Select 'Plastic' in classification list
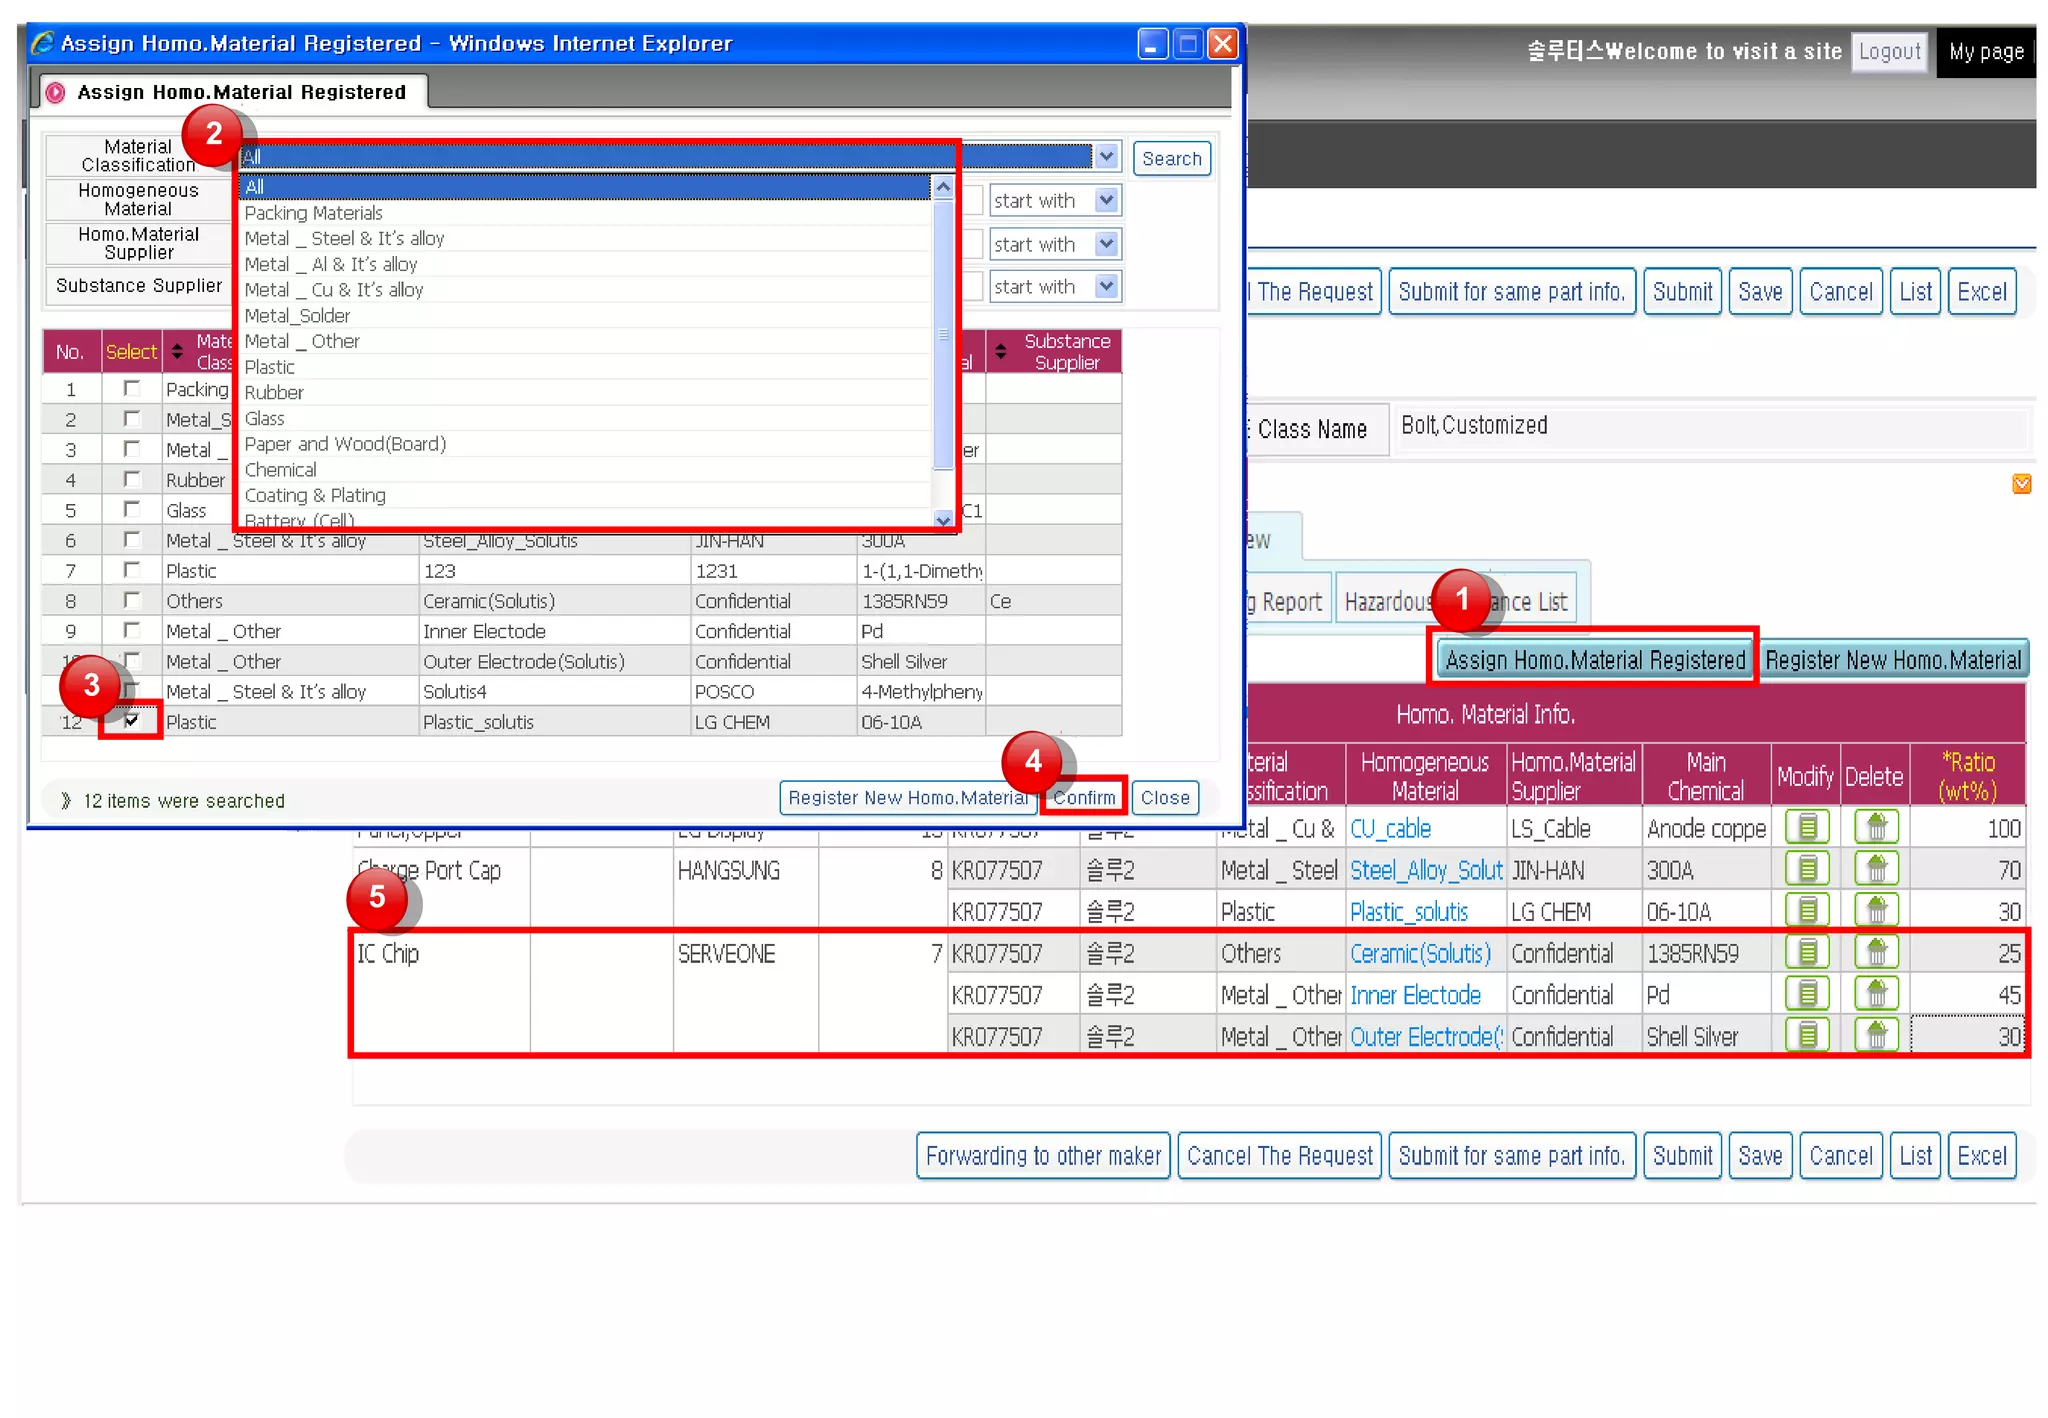 (x=270, y=367)
